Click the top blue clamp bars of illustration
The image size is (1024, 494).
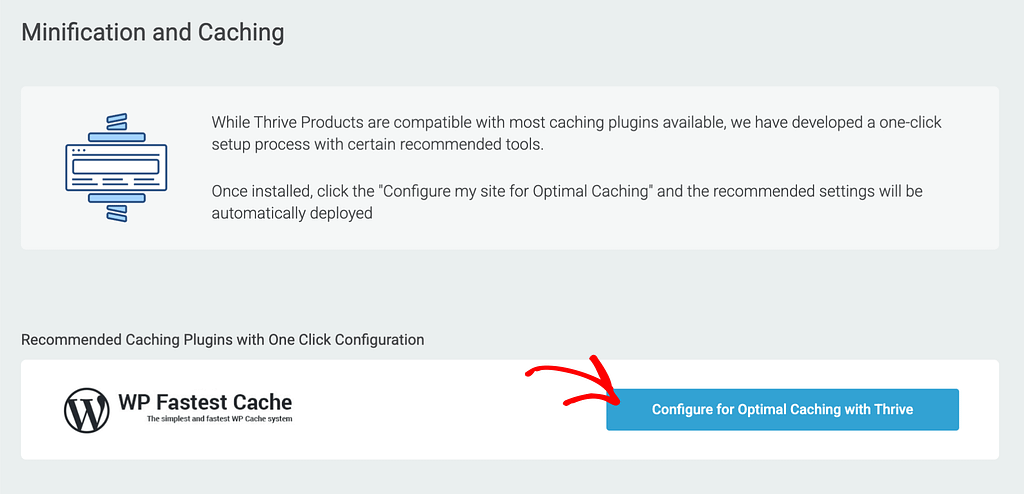pos(116,128)
